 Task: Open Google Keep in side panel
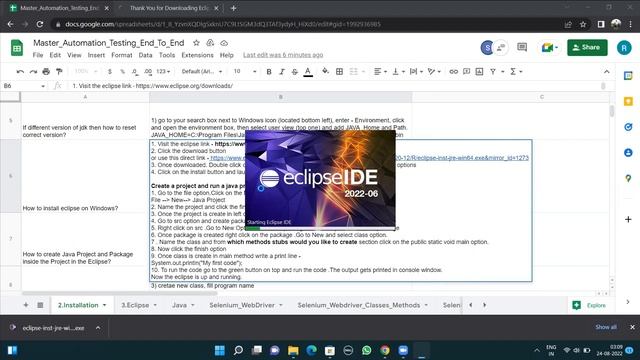pos(628,101)
